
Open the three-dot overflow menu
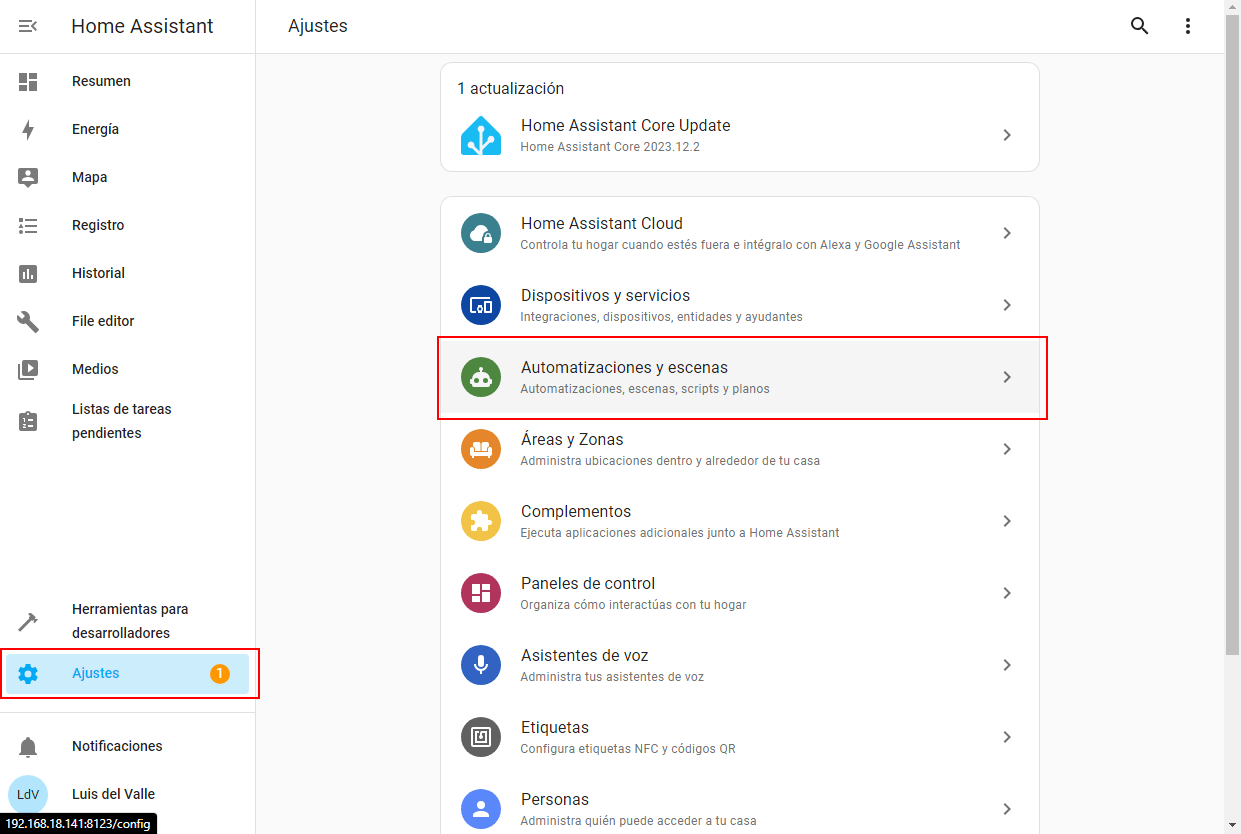pos(1188,26)
